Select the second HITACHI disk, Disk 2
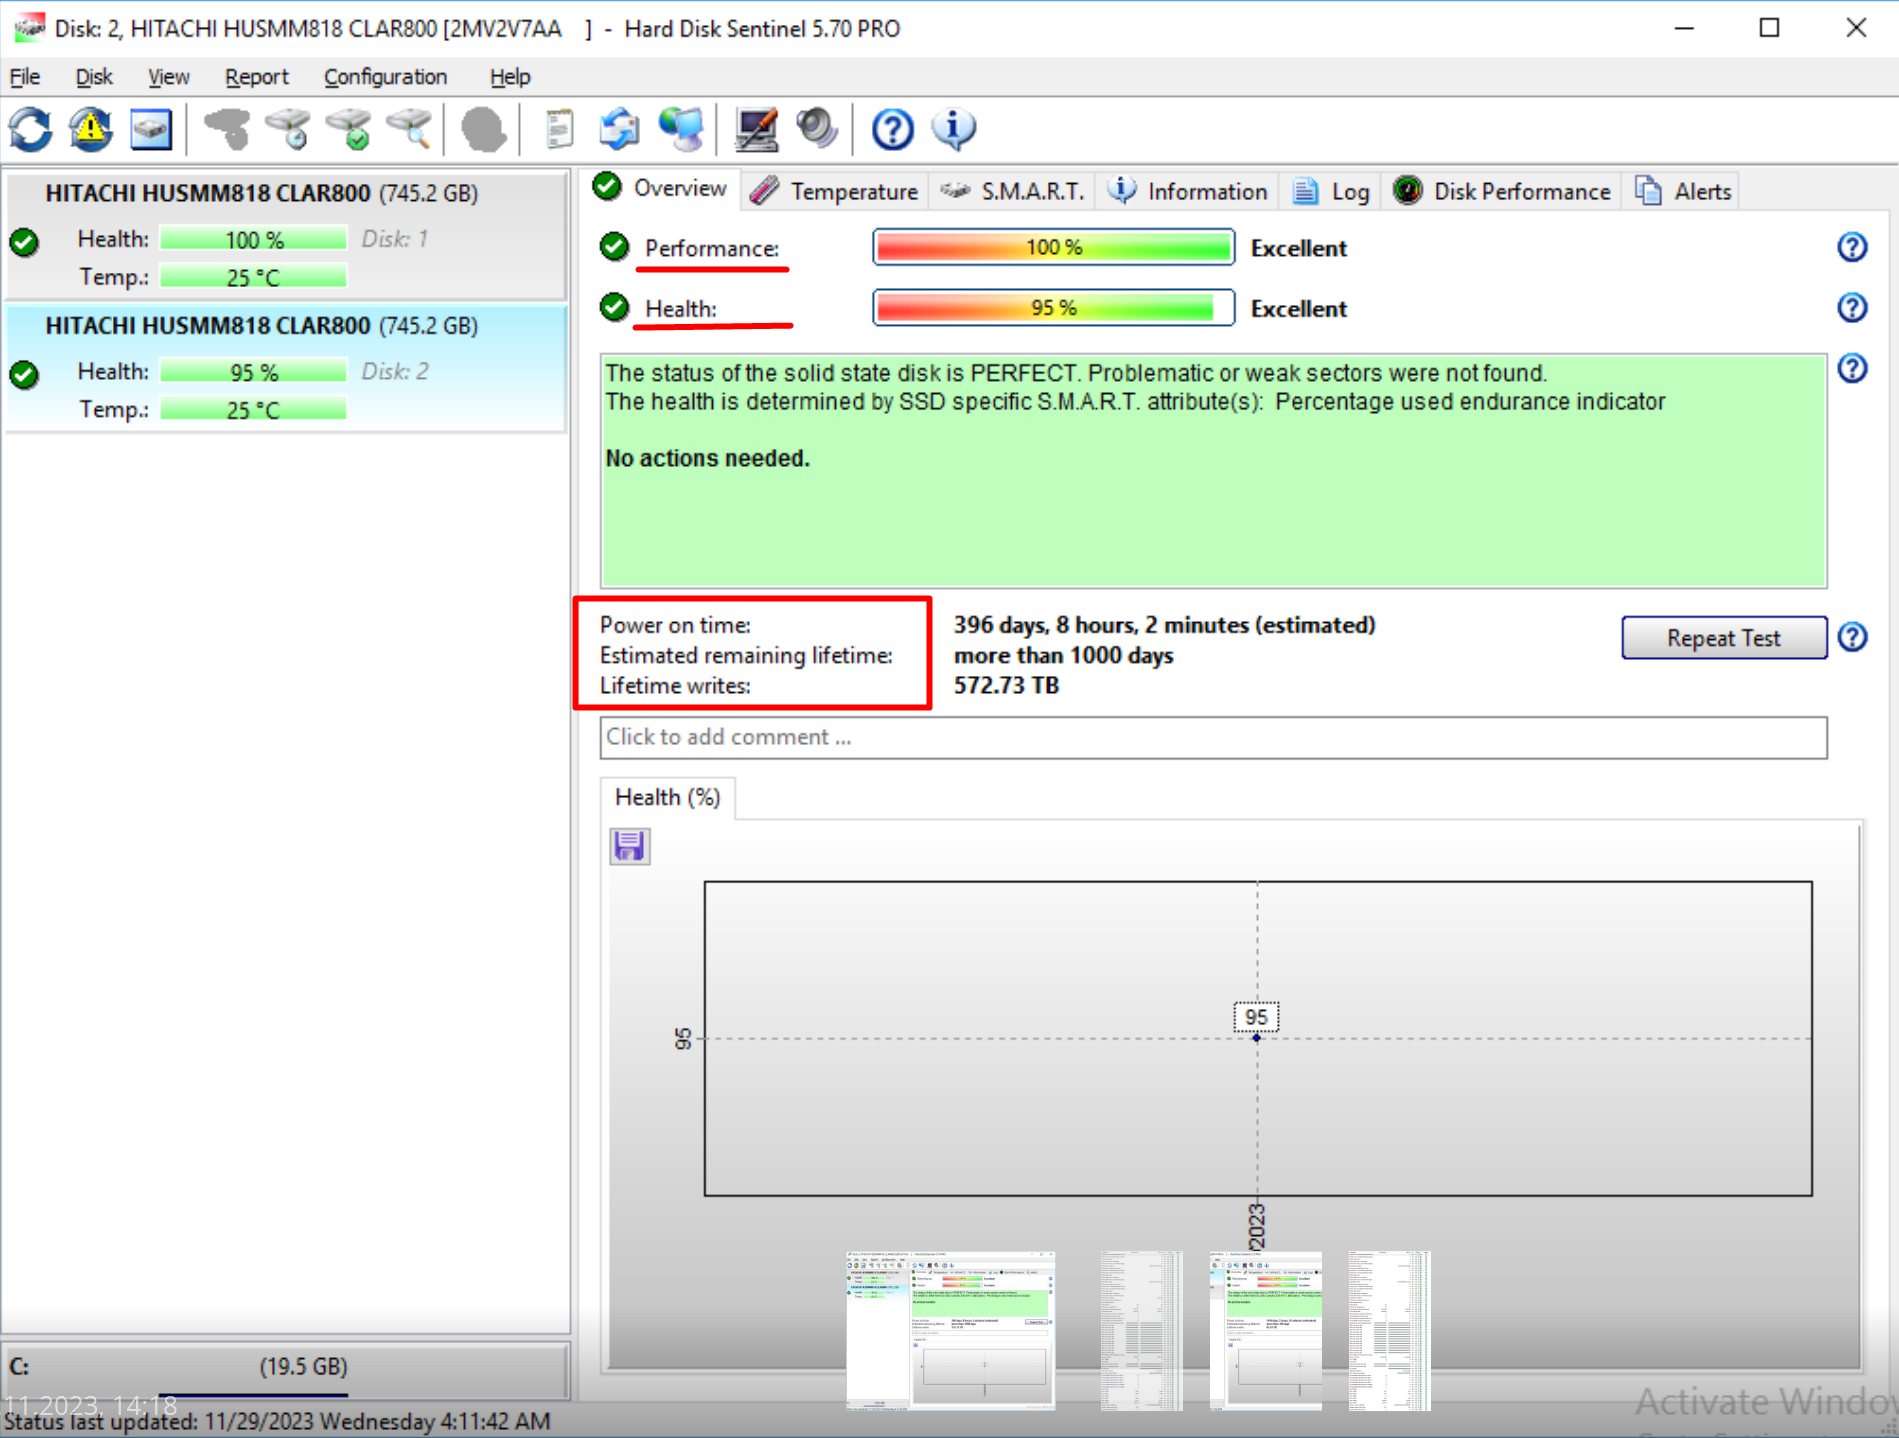Image resolution: width=1899 pixels, height=1438 pixels. [286, 368]
